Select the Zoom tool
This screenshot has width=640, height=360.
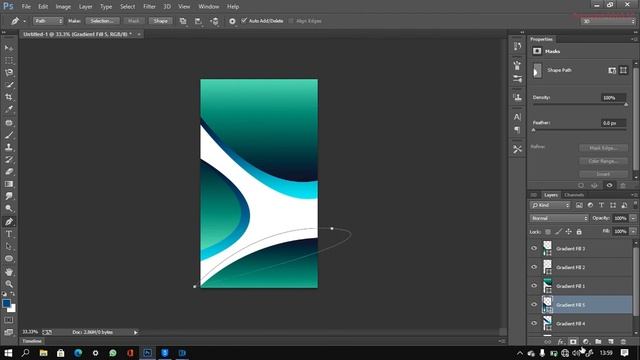9,284
